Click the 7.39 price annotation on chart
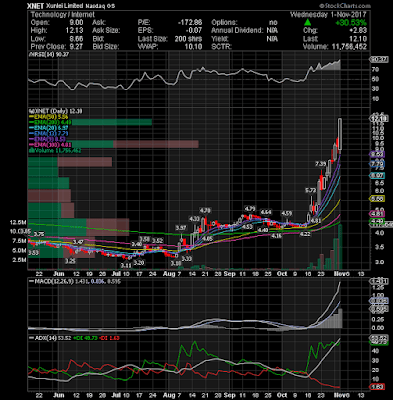 (320, 164)
